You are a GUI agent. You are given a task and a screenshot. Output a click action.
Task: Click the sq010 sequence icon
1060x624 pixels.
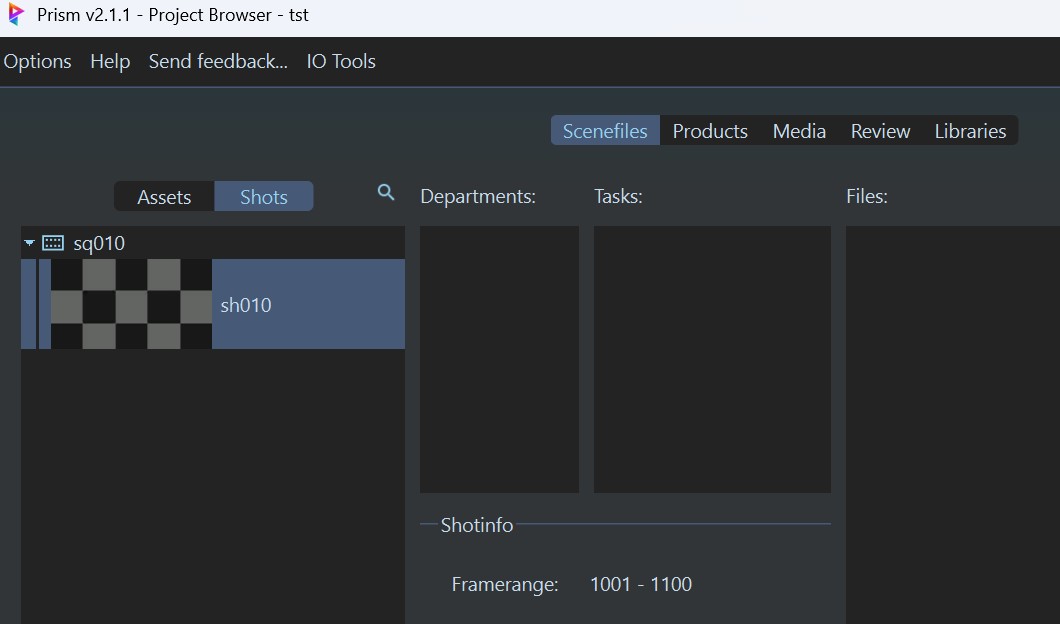(53, 243)
